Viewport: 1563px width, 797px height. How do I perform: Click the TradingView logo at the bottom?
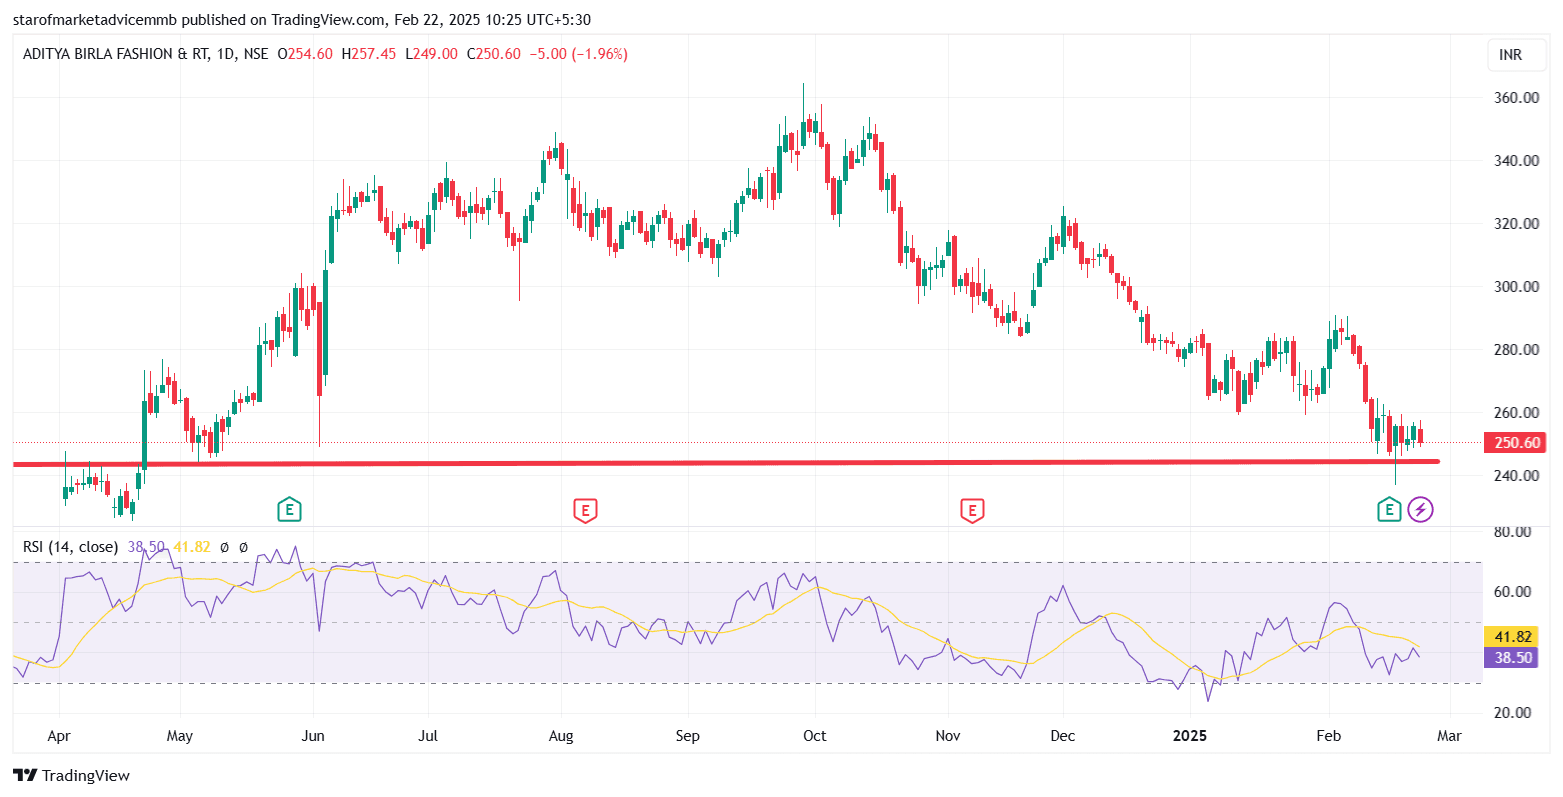click(71, 775)
